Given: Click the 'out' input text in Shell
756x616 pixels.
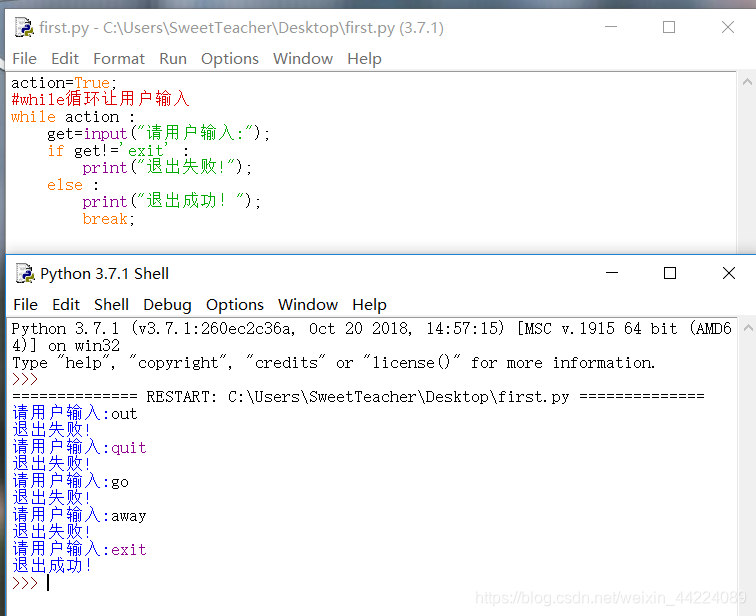Looking at the screenshot, I should (124, 414).
